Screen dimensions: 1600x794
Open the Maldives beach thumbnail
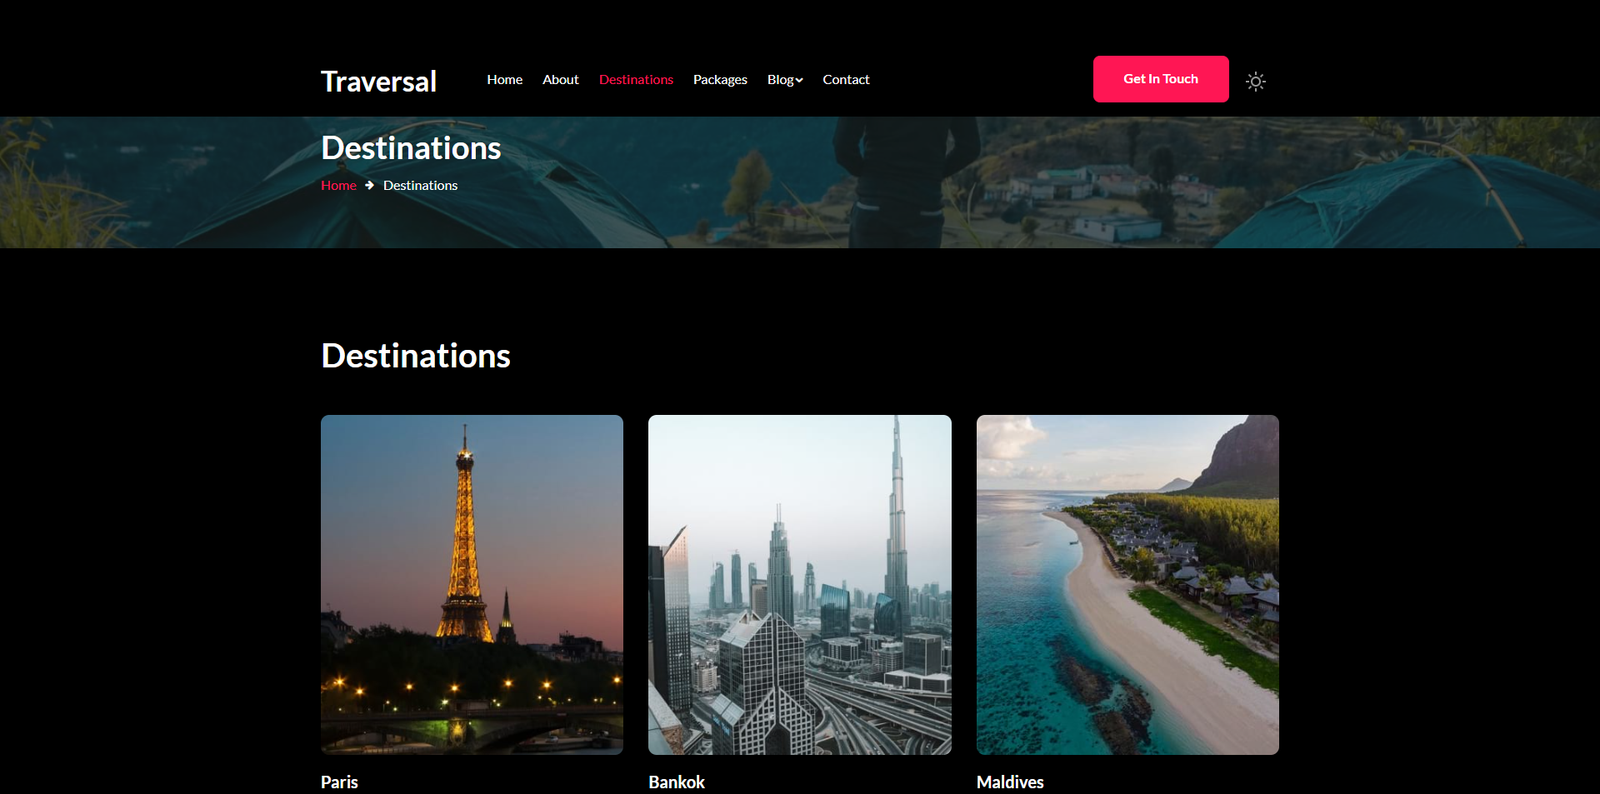pyautogui.click(x=1128, y=584)
